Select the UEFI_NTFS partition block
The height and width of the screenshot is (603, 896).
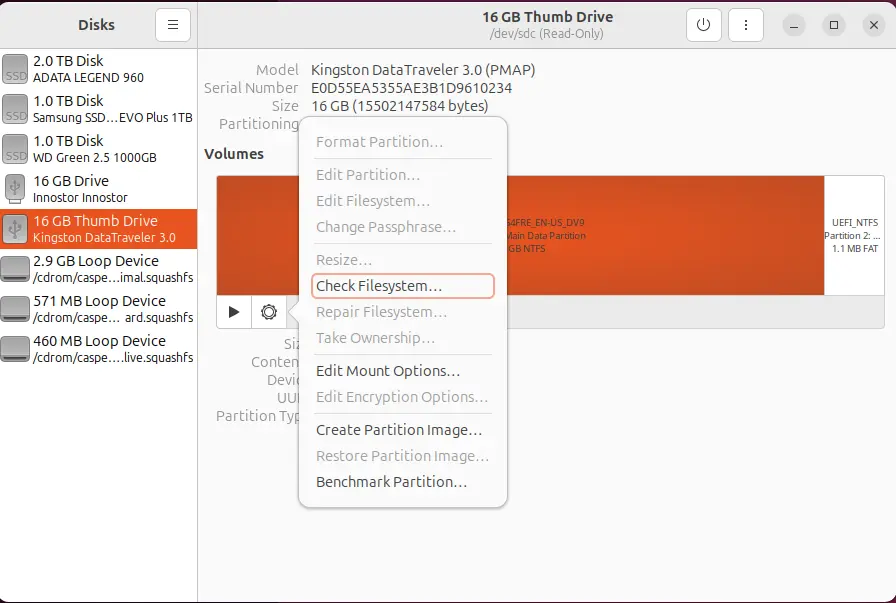click(854, 235)
